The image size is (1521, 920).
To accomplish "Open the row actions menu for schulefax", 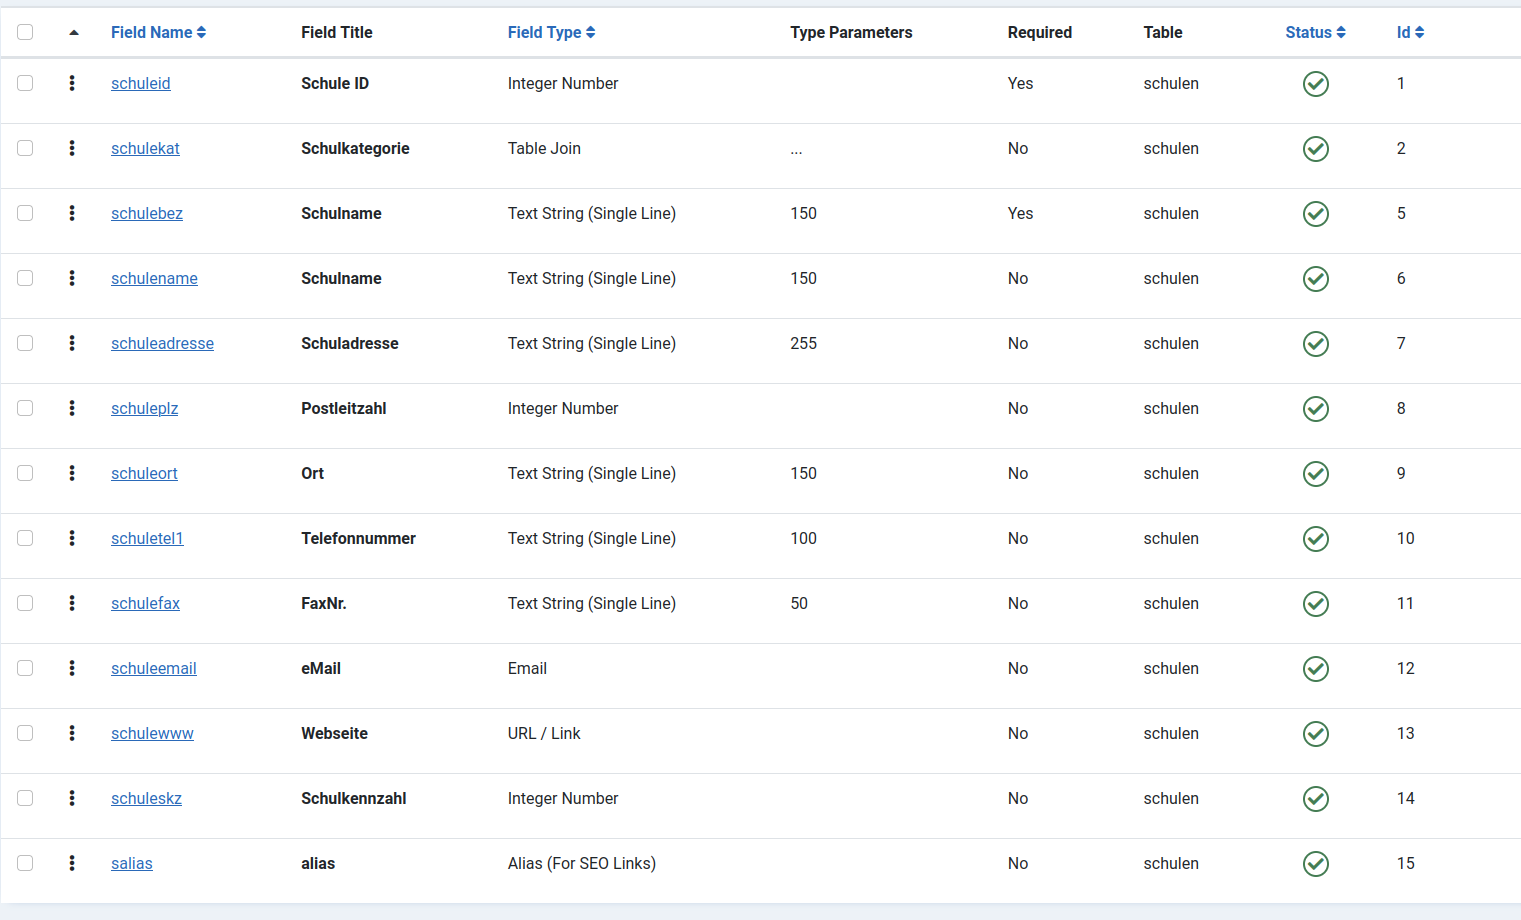I will point(72,603).
